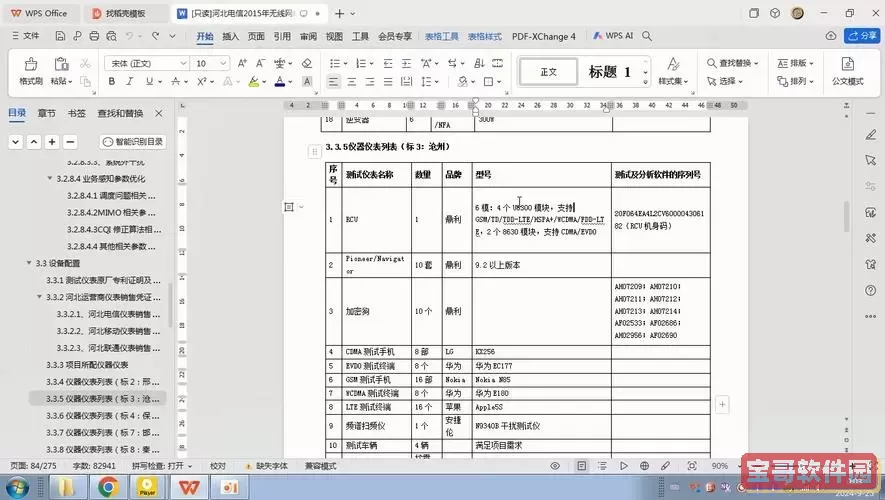
Task: Close the navigation pane with X
Action: [x=159, y=113]
